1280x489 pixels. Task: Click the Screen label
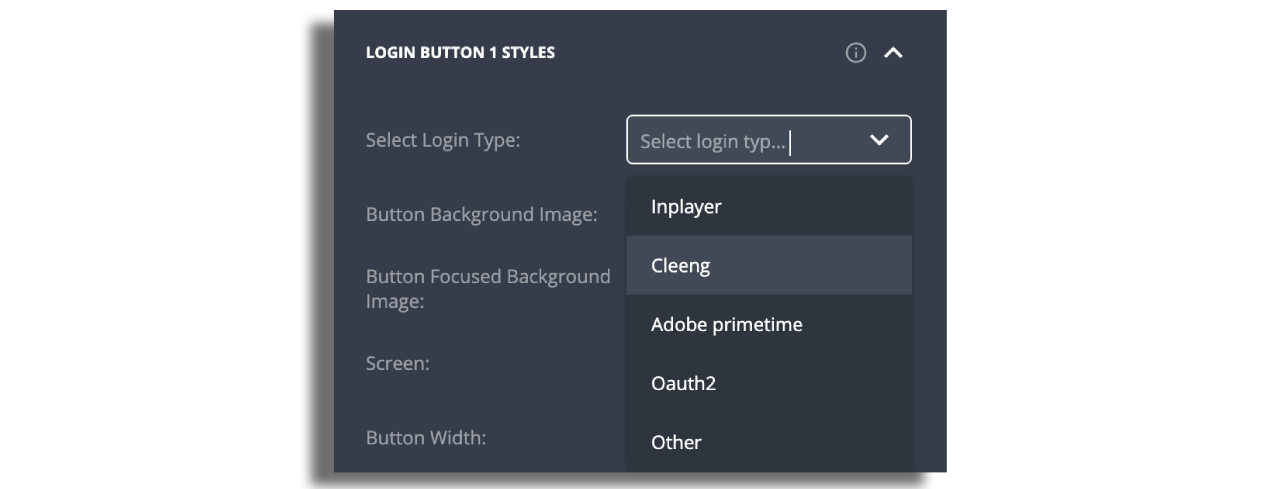tap(397, 363)
